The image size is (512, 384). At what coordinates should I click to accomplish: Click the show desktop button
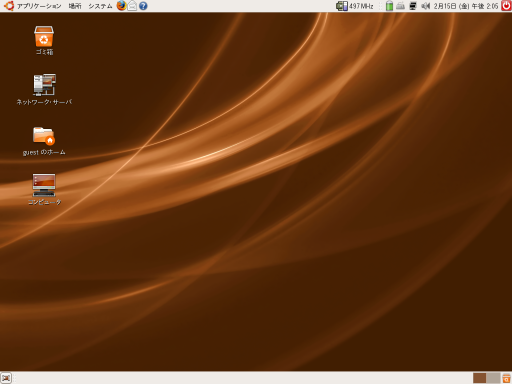(x=6, y=378)
